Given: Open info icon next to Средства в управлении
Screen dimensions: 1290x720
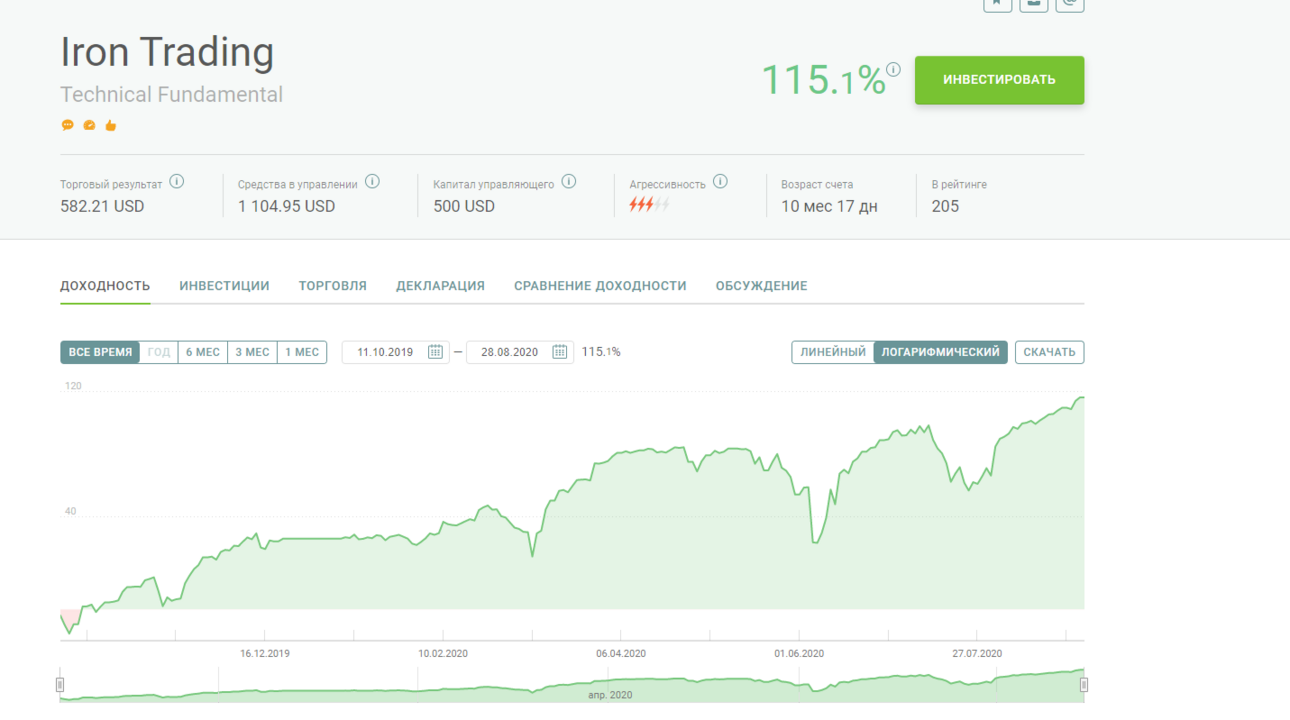Looking at the screenshot, I should coord(372,182).
